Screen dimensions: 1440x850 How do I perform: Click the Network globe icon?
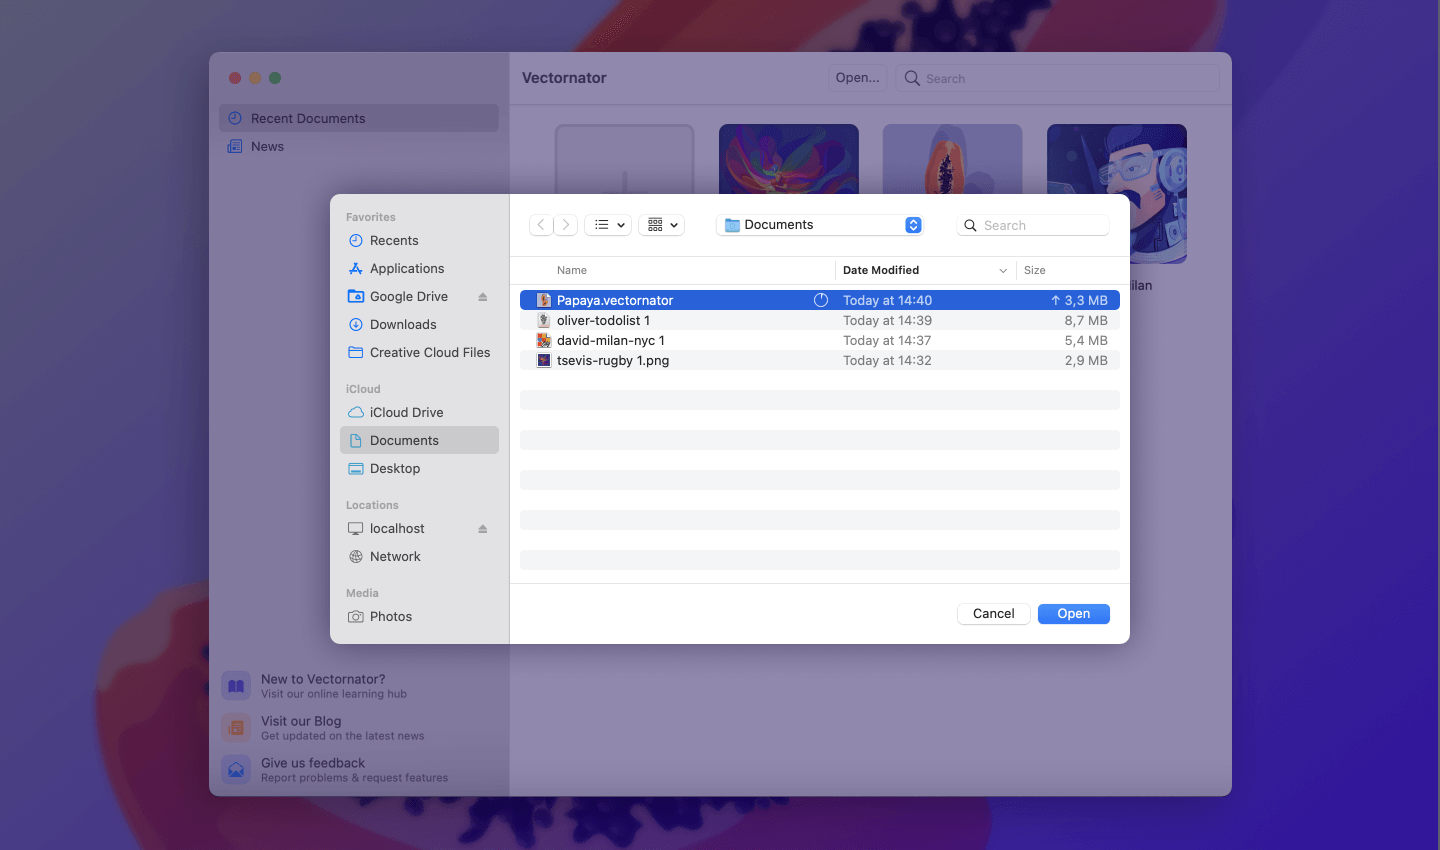point(355,556)
